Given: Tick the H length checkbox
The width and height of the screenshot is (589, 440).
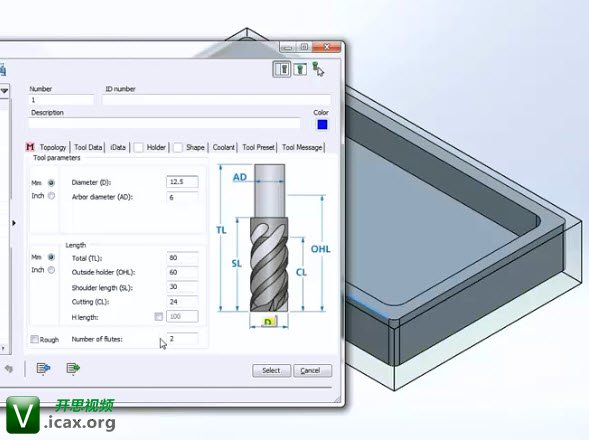Looking at the screenshot, I should point(159,316).
